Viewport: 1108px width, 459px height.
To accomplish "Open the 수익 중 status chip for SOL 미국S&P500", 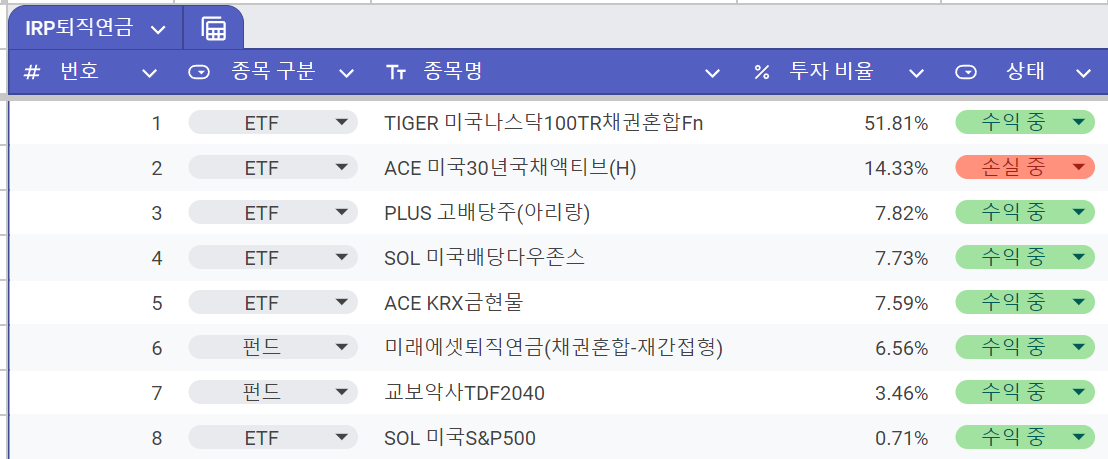I will (x=1025, y=438).
